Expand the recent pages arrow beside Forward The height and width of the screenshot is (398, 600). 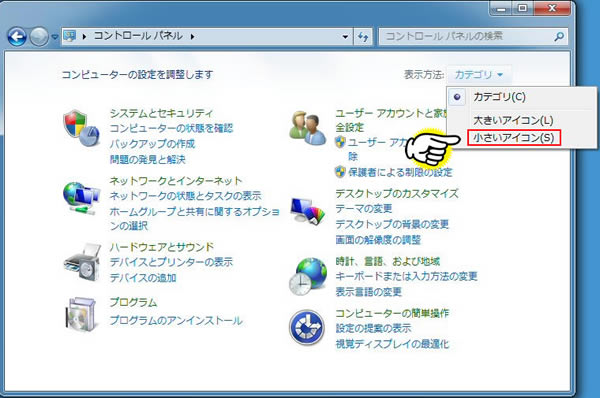[55, 37]
